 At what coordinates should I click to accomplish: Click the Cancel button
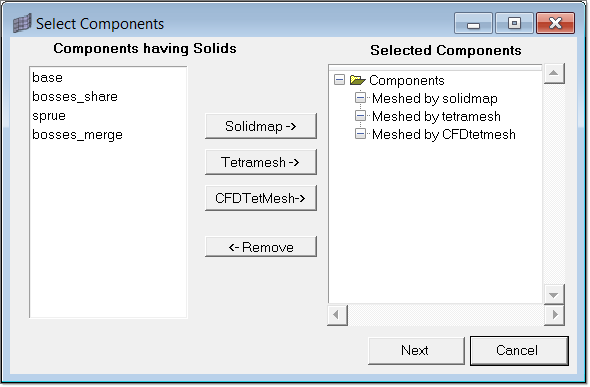pyautogui.click(x=519, y=351)
